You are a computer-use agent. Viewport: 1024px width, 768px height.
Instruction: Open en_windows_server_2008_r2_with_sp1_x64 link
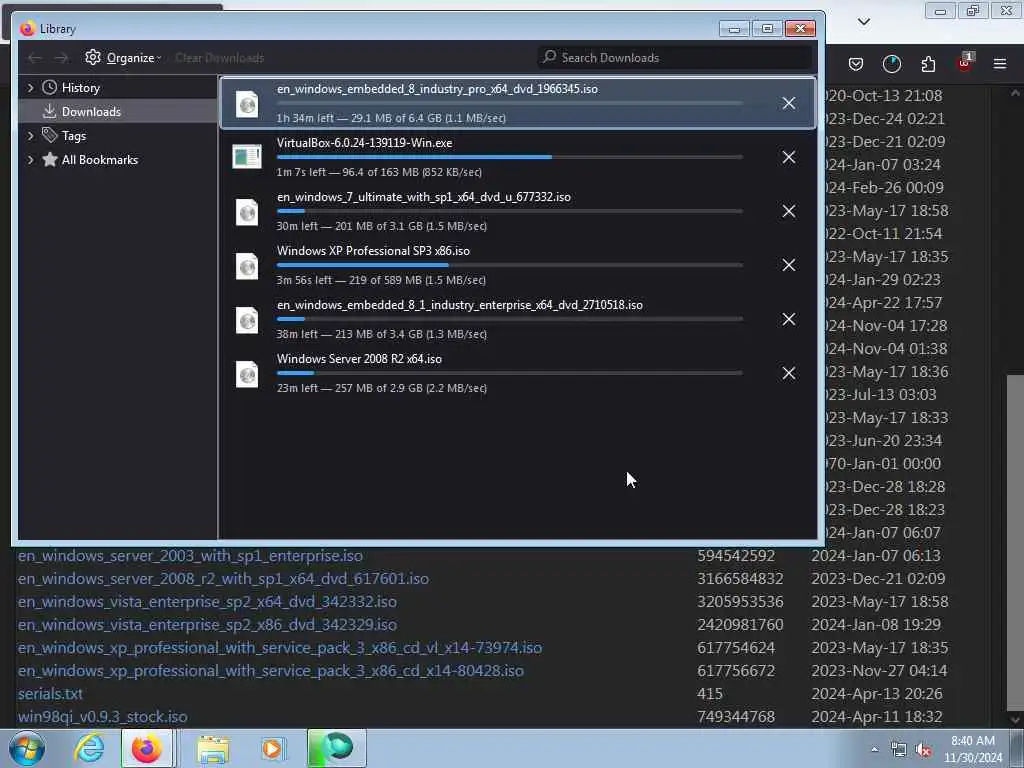pos(223,579)
